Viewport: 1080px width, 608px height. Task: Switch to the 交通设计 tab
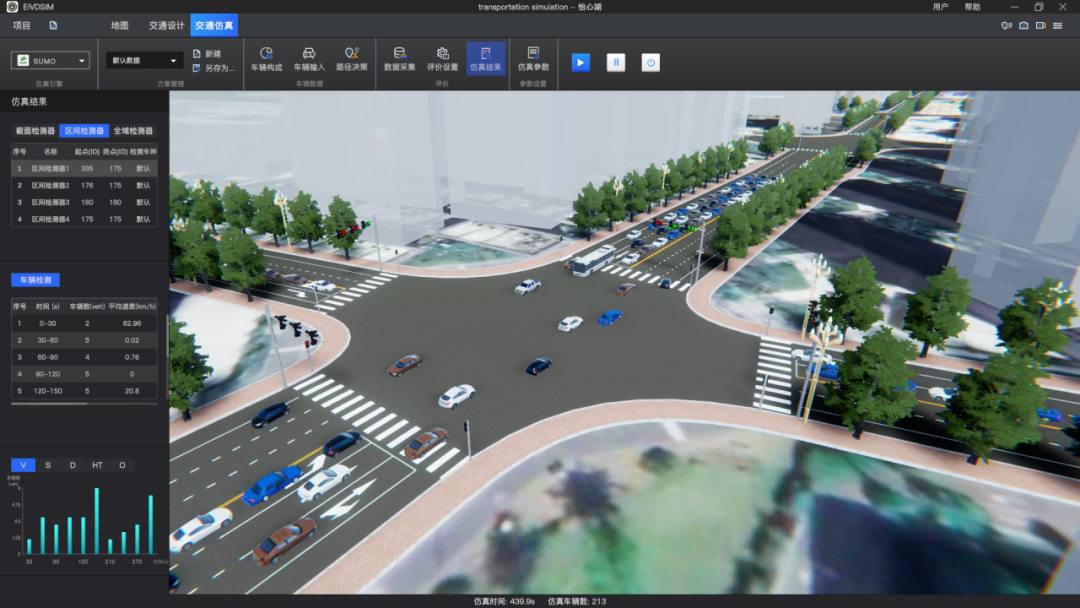point(167,25)
